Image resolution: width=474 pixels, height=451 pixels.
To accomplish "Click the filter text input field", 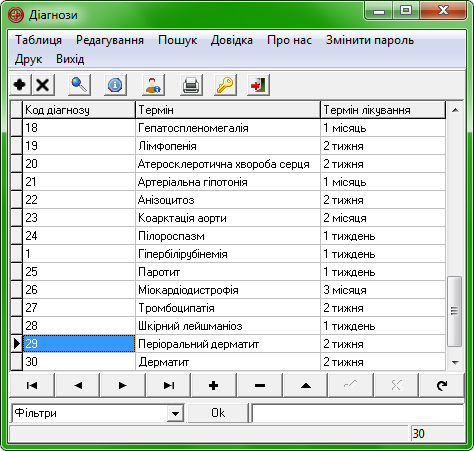I will [x=358, y=413].
